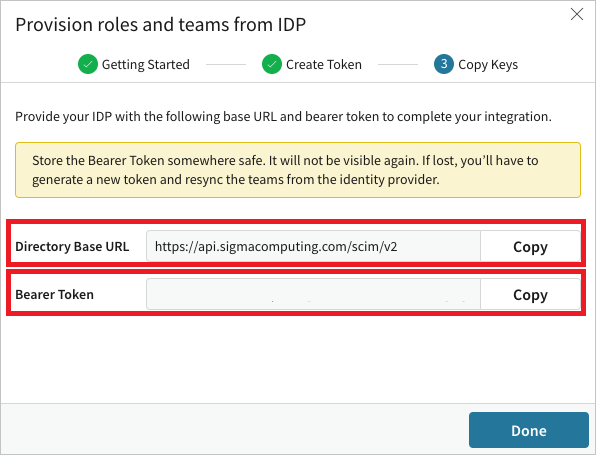This screenshot has height=455, width=596.
Task: Copy the Directory Base URL
Action: (530, 246)
